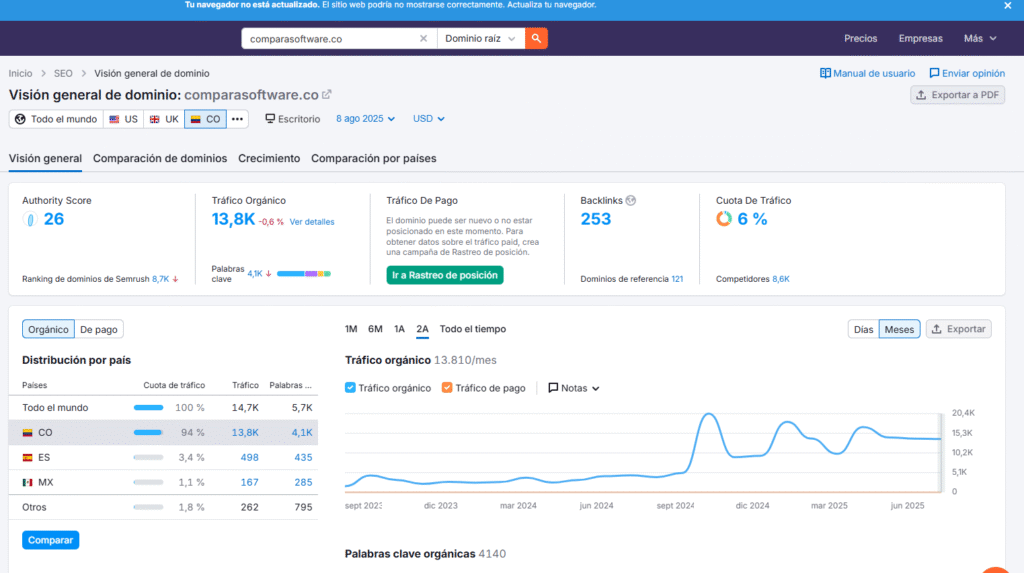Select 6M time range

point(375,329)
